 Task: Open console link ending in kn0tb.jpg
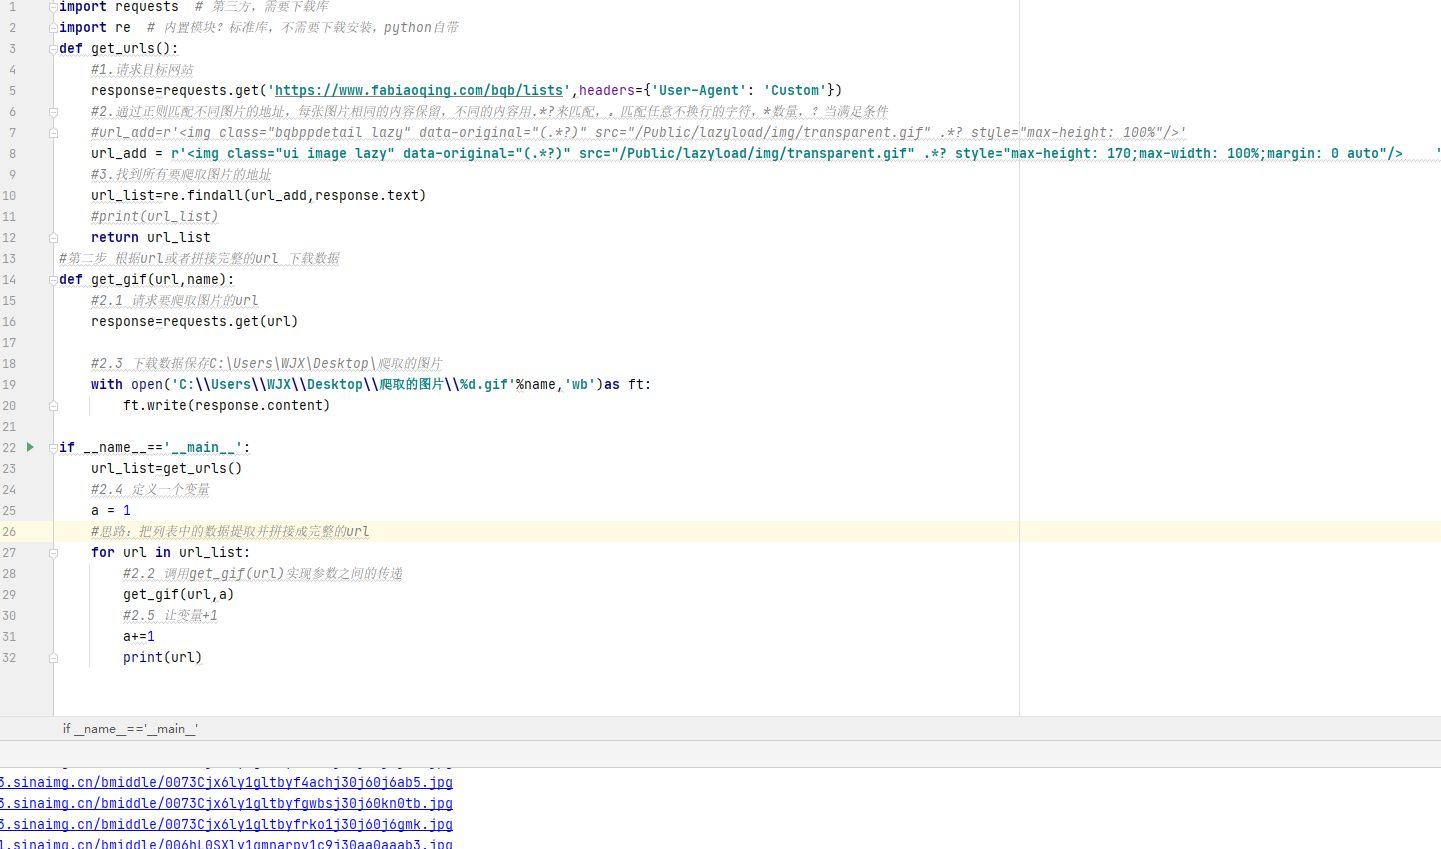coord(226,803)
